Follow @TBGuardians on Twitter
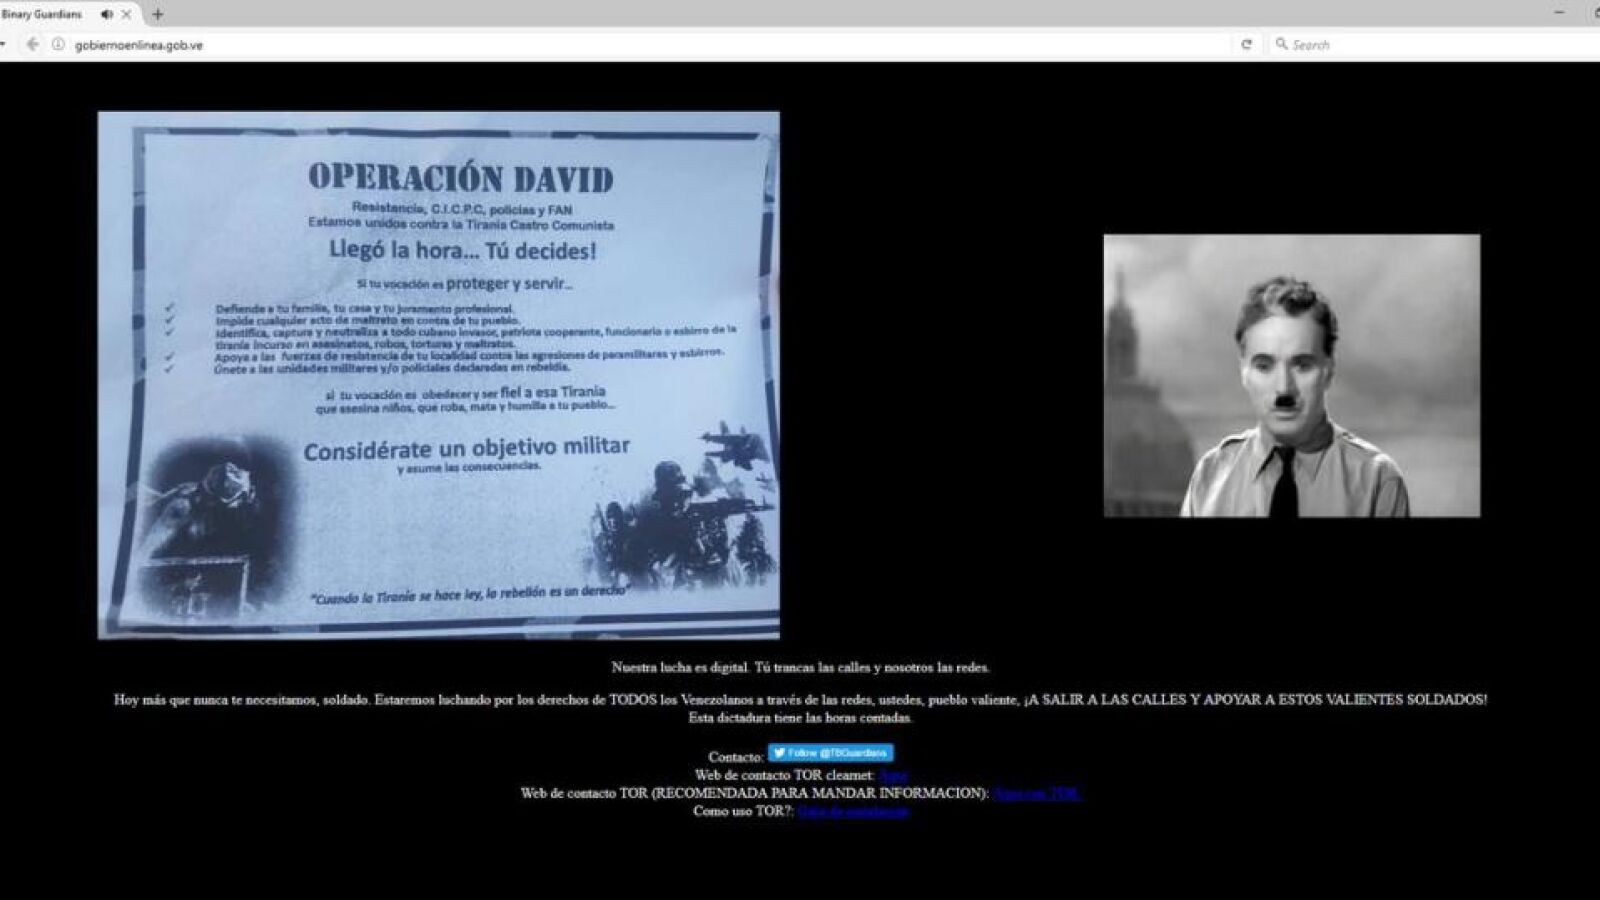 pos(830,753)
